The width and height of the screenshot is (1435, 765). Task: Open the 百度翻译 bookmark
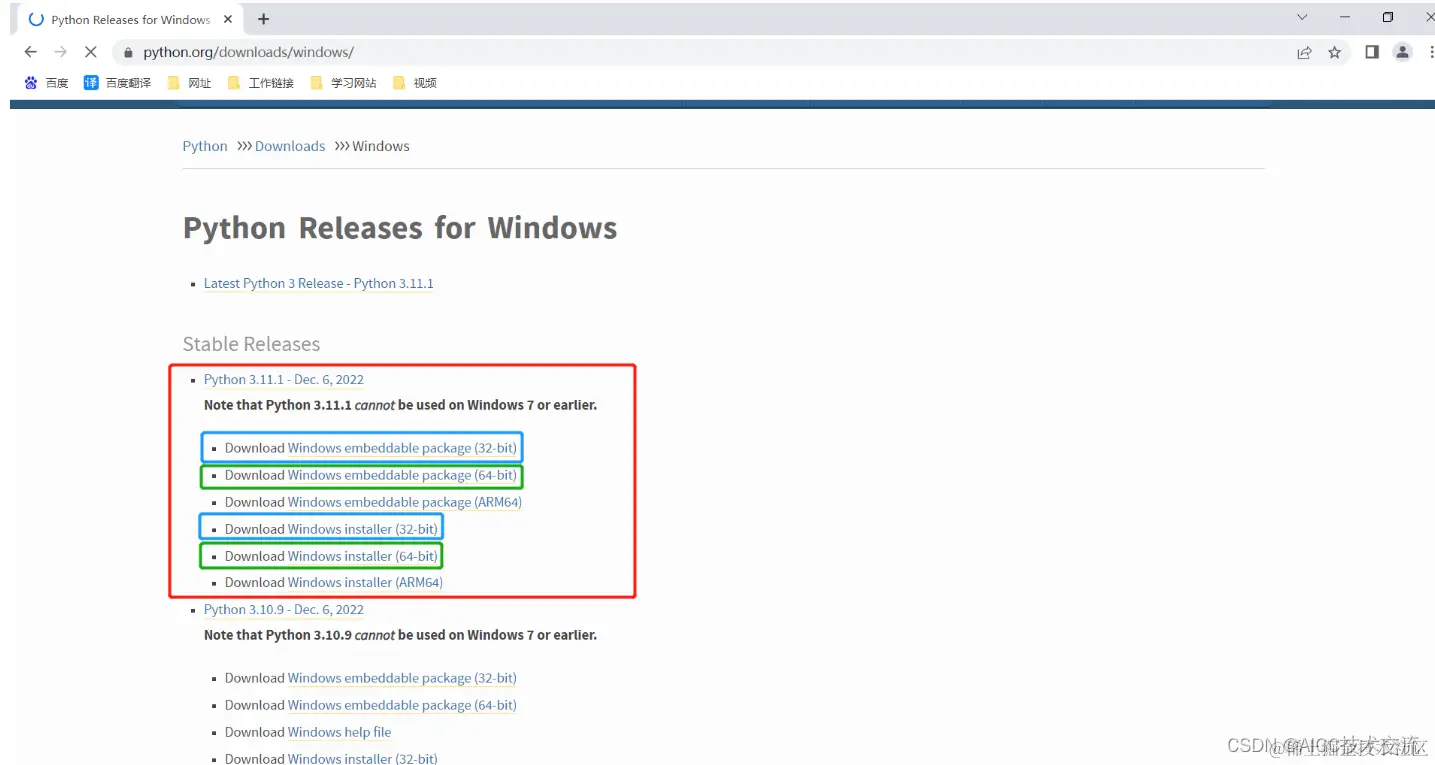coord(117,83)
